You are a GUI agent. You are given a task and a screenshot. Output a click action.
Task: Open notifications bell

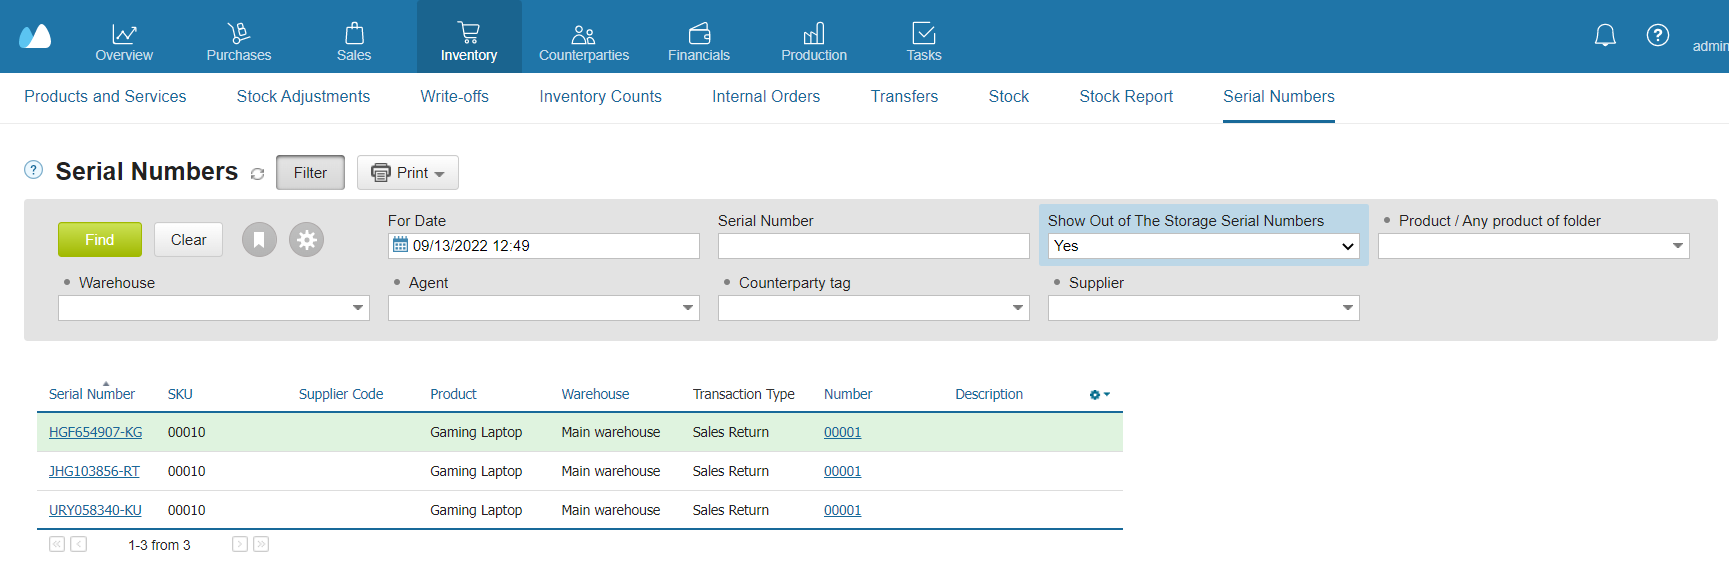click(x=1605, y=36)
